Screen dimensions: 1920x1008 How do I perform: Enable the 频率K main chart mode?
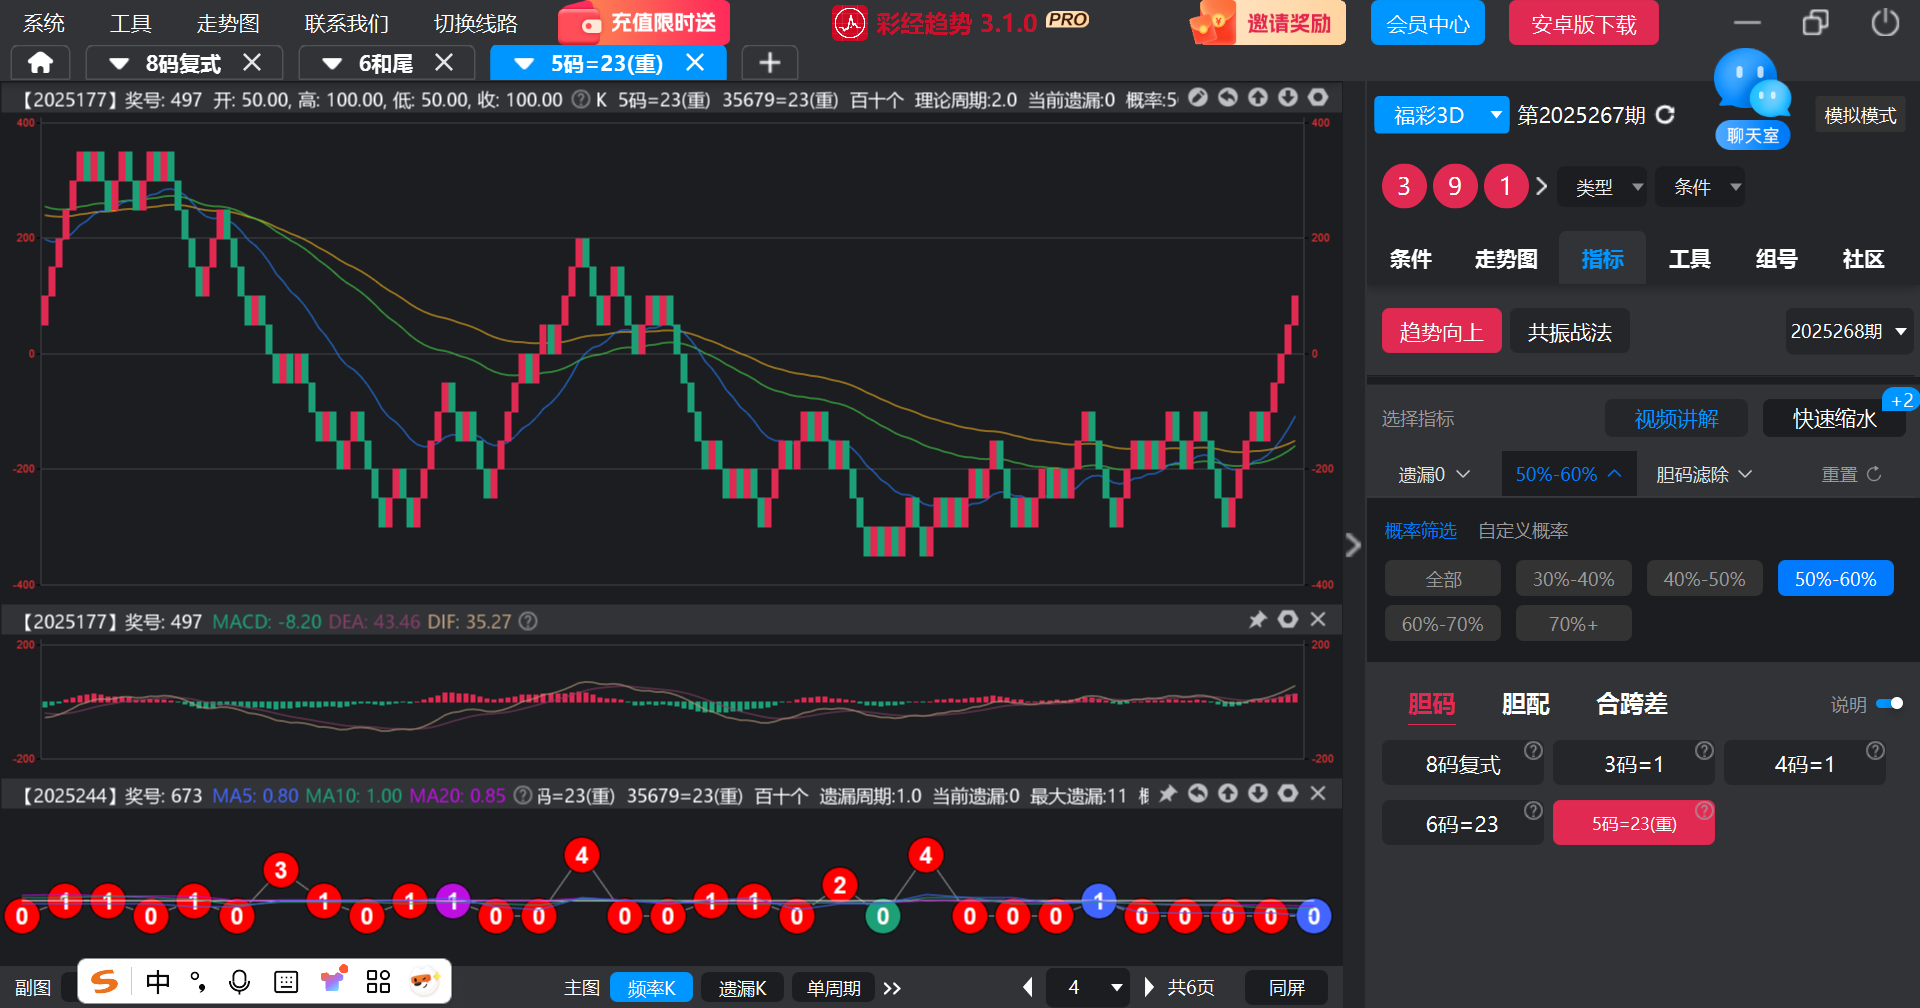click(651, 988)
